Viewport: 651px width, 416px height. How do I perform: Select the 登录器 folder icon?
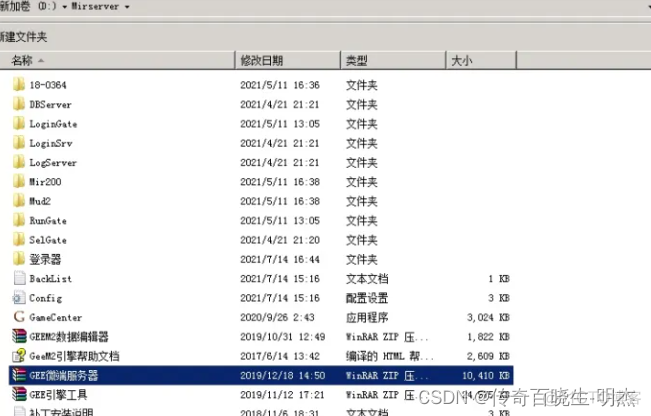coord(19,259)
